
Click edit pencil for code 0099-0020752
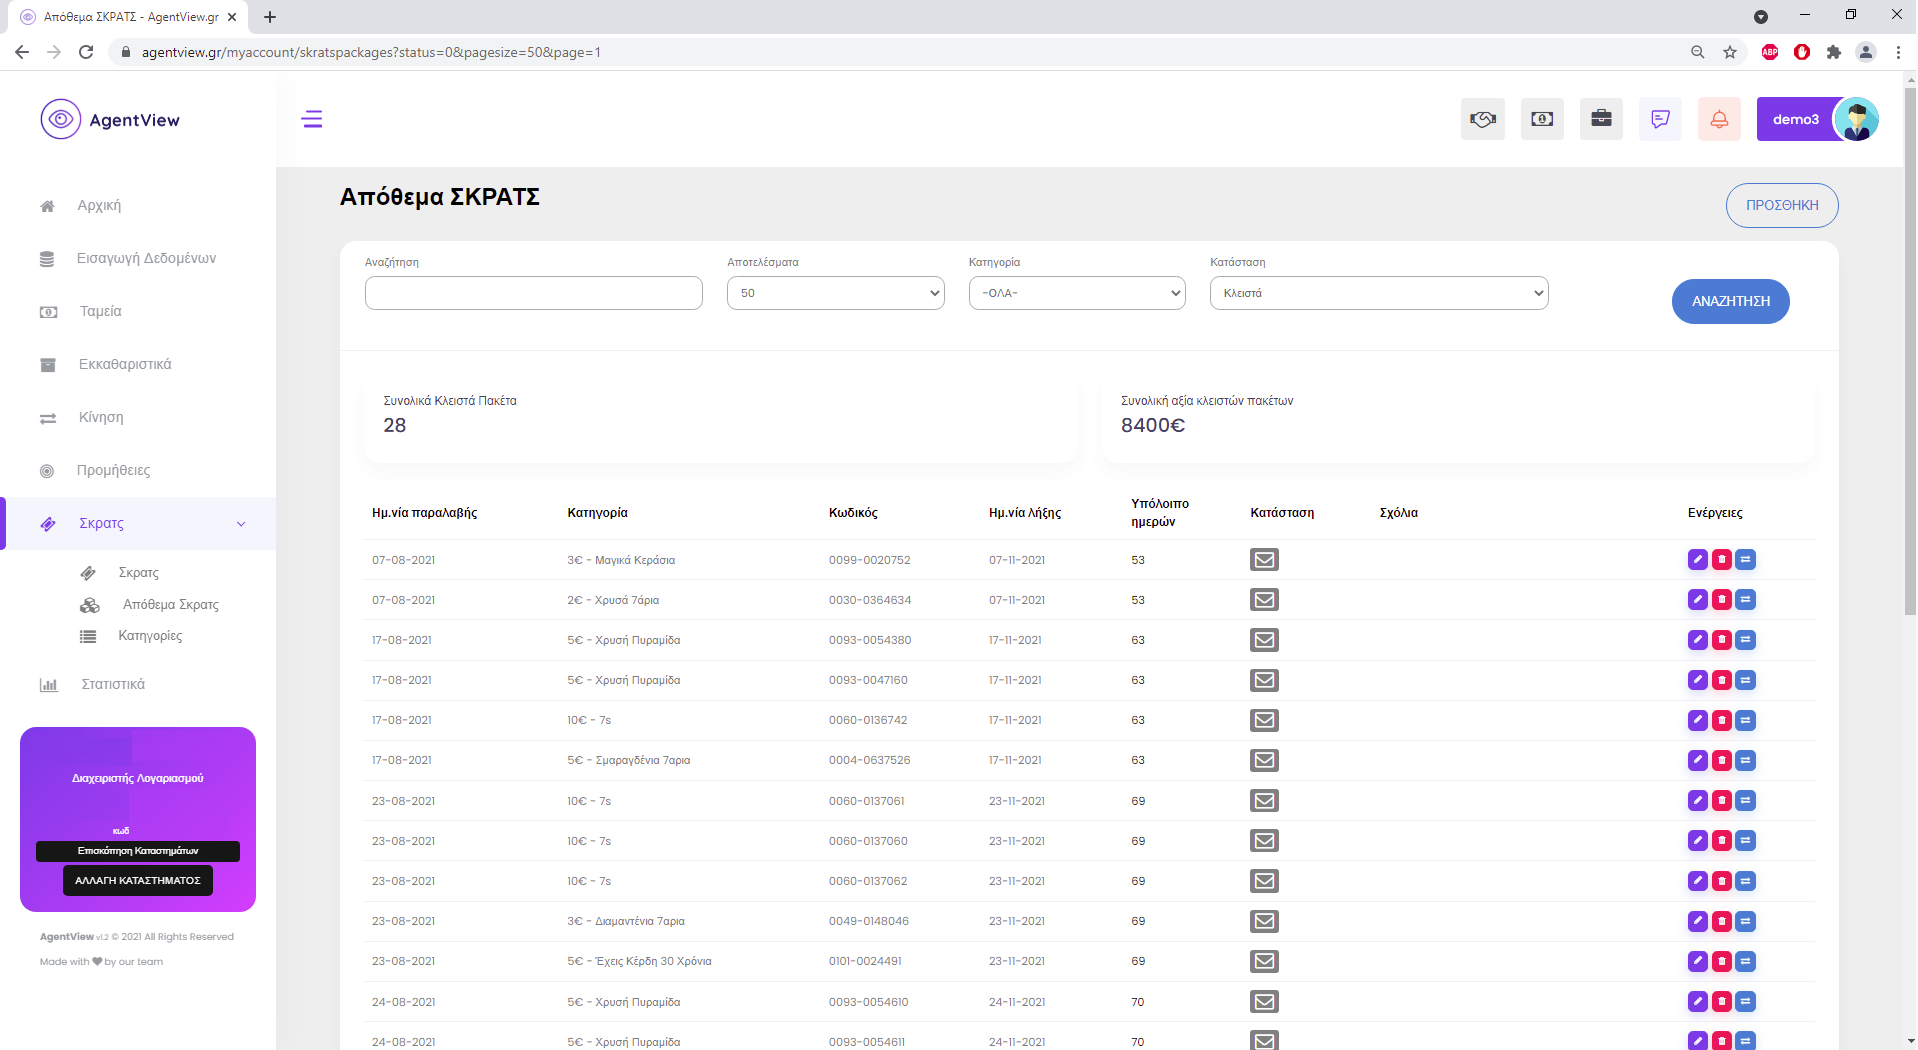click(x=1697, y=560)
